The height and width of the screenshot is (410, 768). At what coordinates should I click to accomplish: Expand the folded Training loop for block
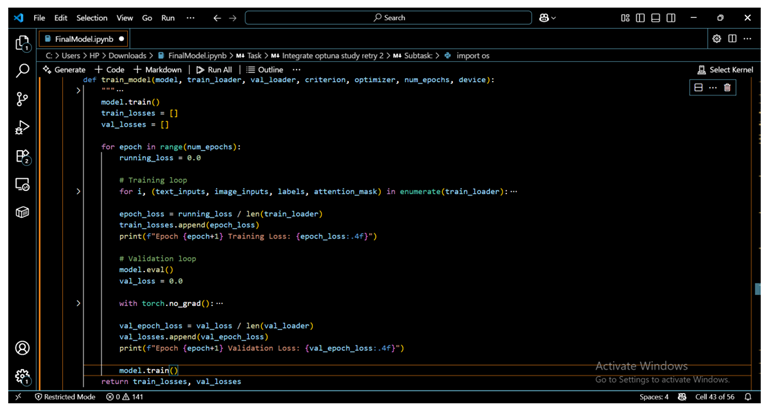tap(78, 191)
